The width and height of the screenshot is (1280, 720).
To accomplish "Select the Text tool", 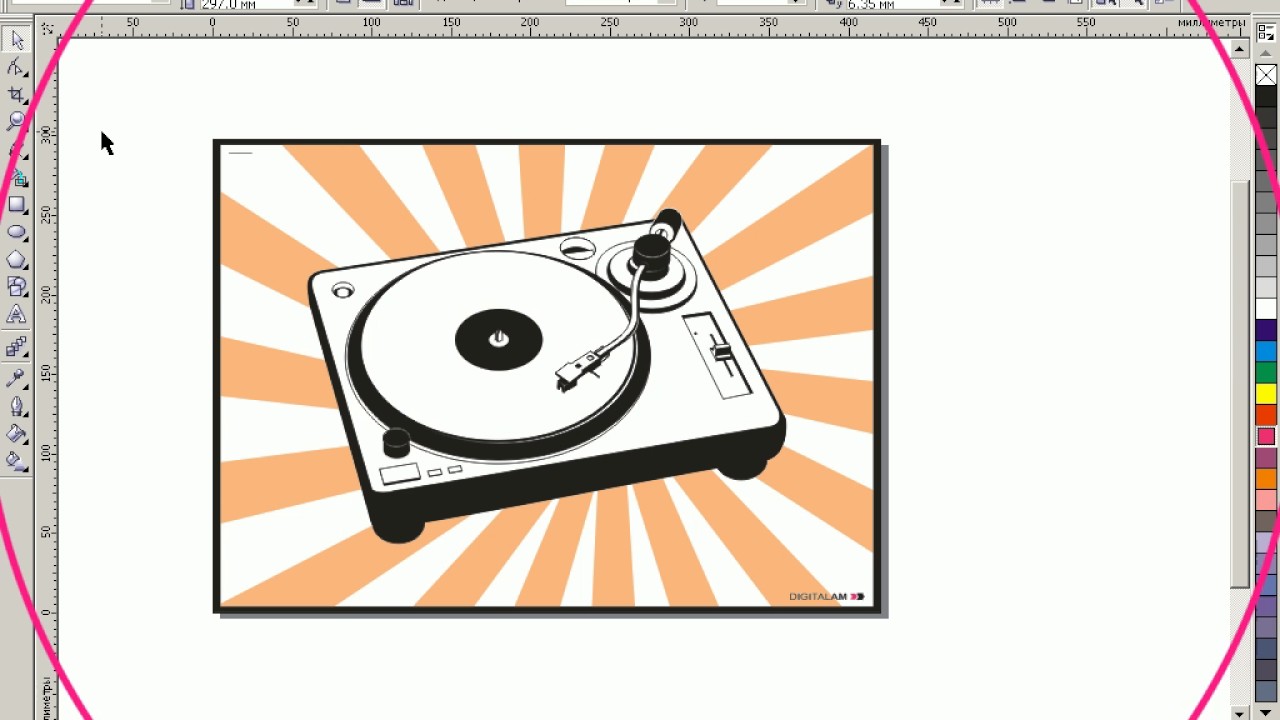I will tap(17, 315).
